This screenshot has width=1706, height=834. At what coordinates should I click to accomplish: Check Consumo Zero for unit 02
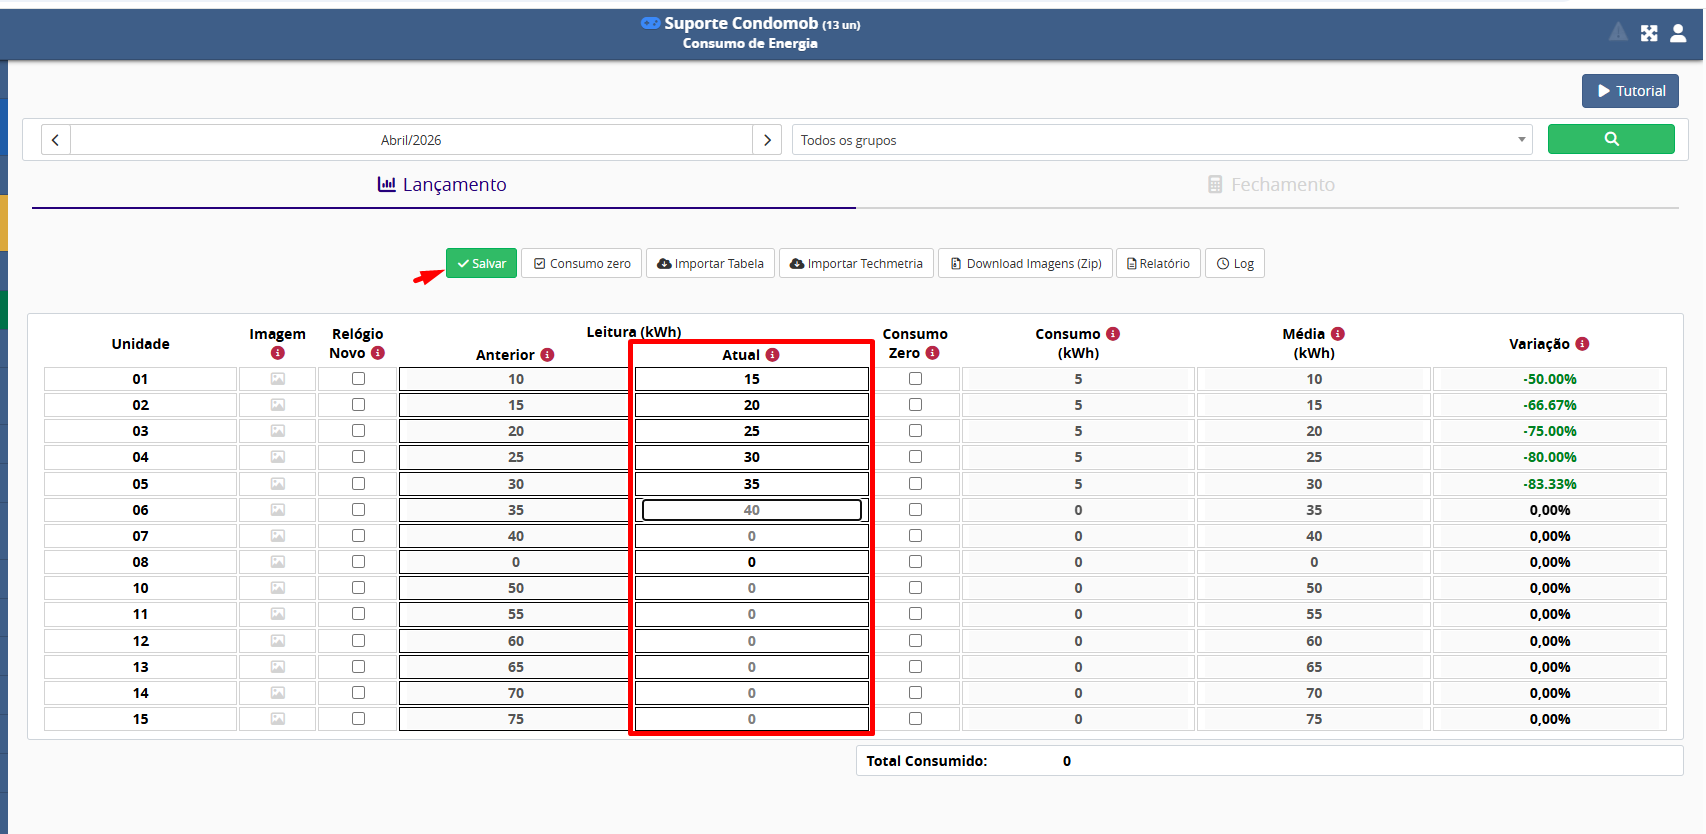point(915,405)
